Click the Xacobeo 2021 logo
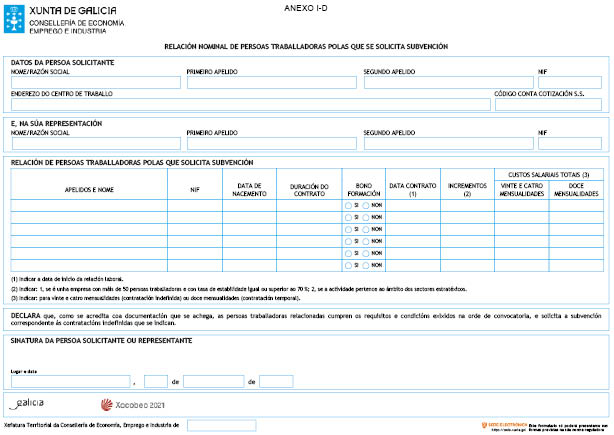 coord(133,405)
